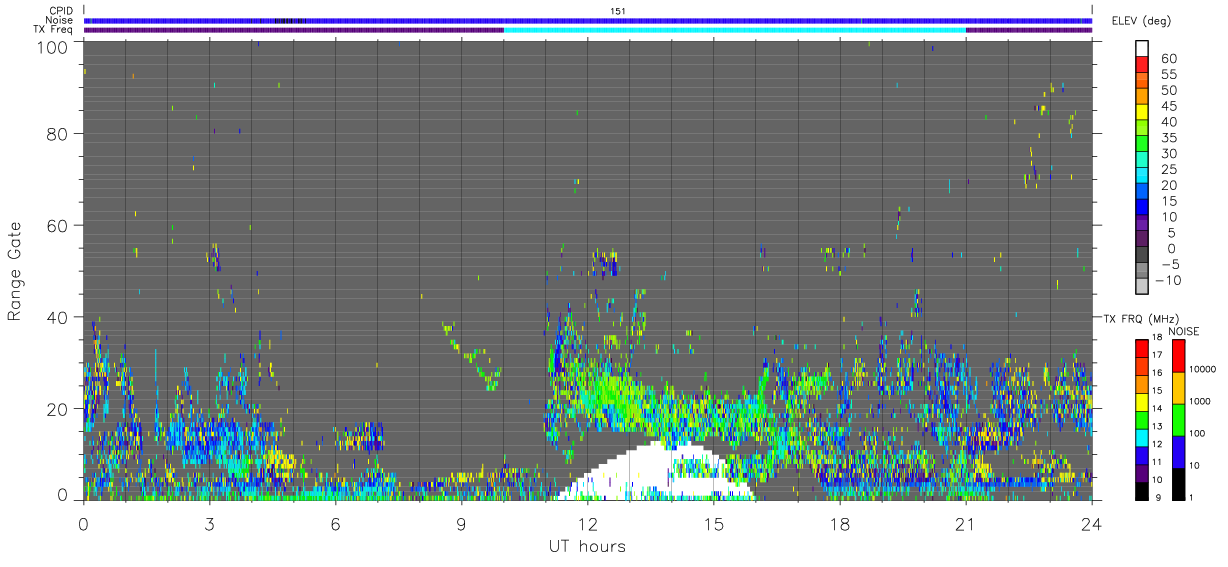Pick the yellow segment of NOISE color bar
1228x567 pixels.
point(1177,388)
